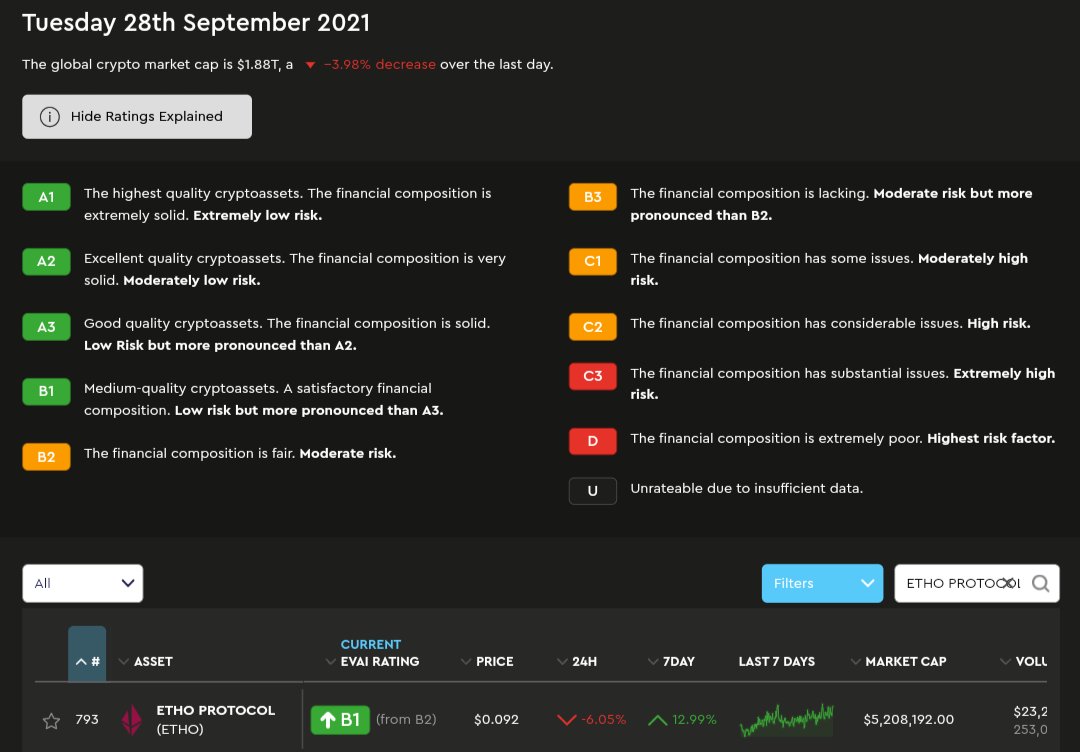
Task: Expand the Filters dropdown
Action: (x=821, y=582)
